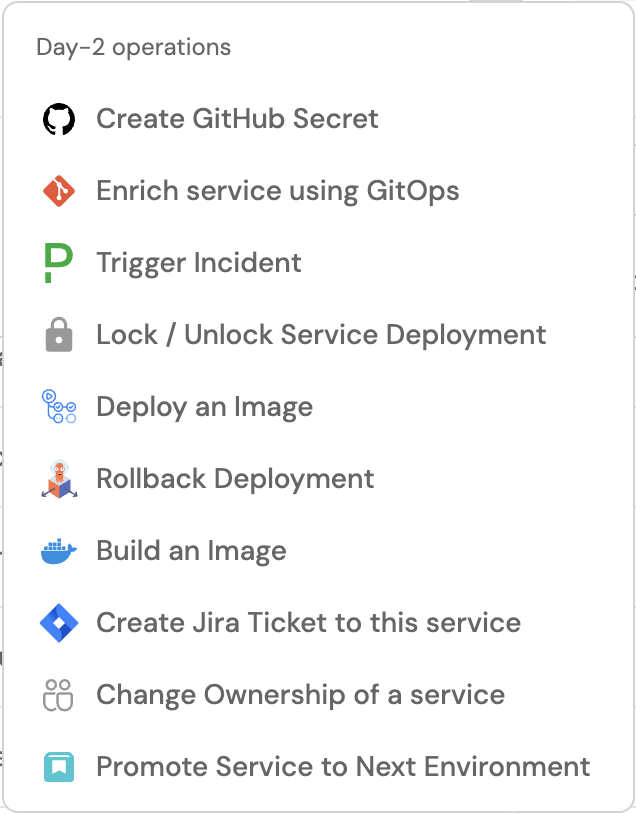This screenshot has height=814, width=636.
Task: Select Rollback Deployment option
Action: click(235, 479)
